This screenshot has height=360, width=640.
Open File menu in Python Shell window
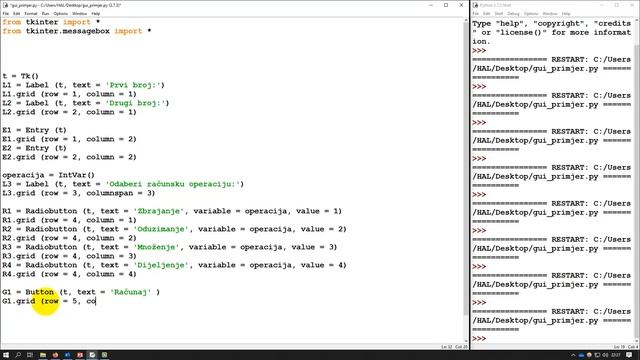(476, 13)
